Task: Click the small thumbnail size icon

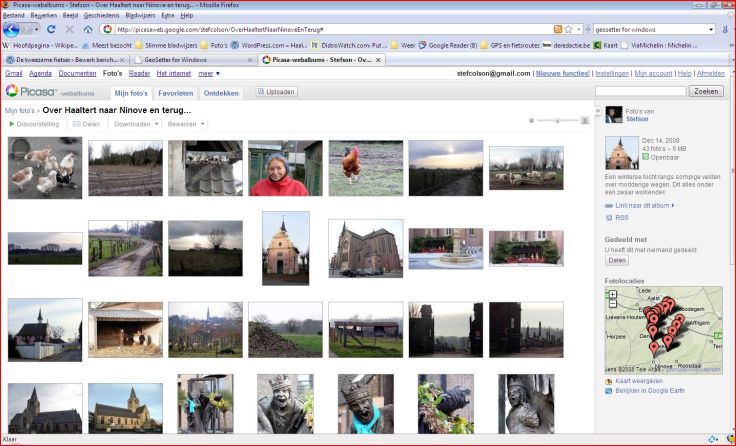Action: click(x=531, y=121)
